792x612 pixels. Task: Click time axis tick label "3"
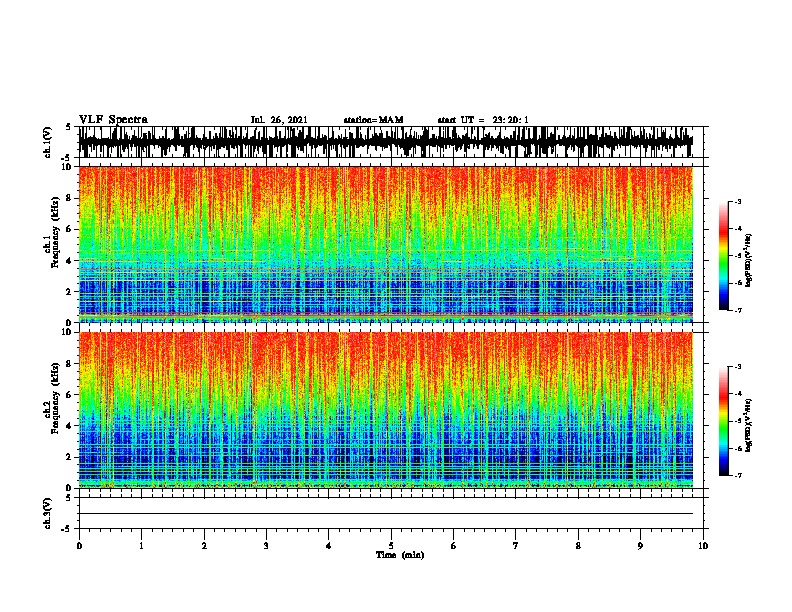click(266, 545)
